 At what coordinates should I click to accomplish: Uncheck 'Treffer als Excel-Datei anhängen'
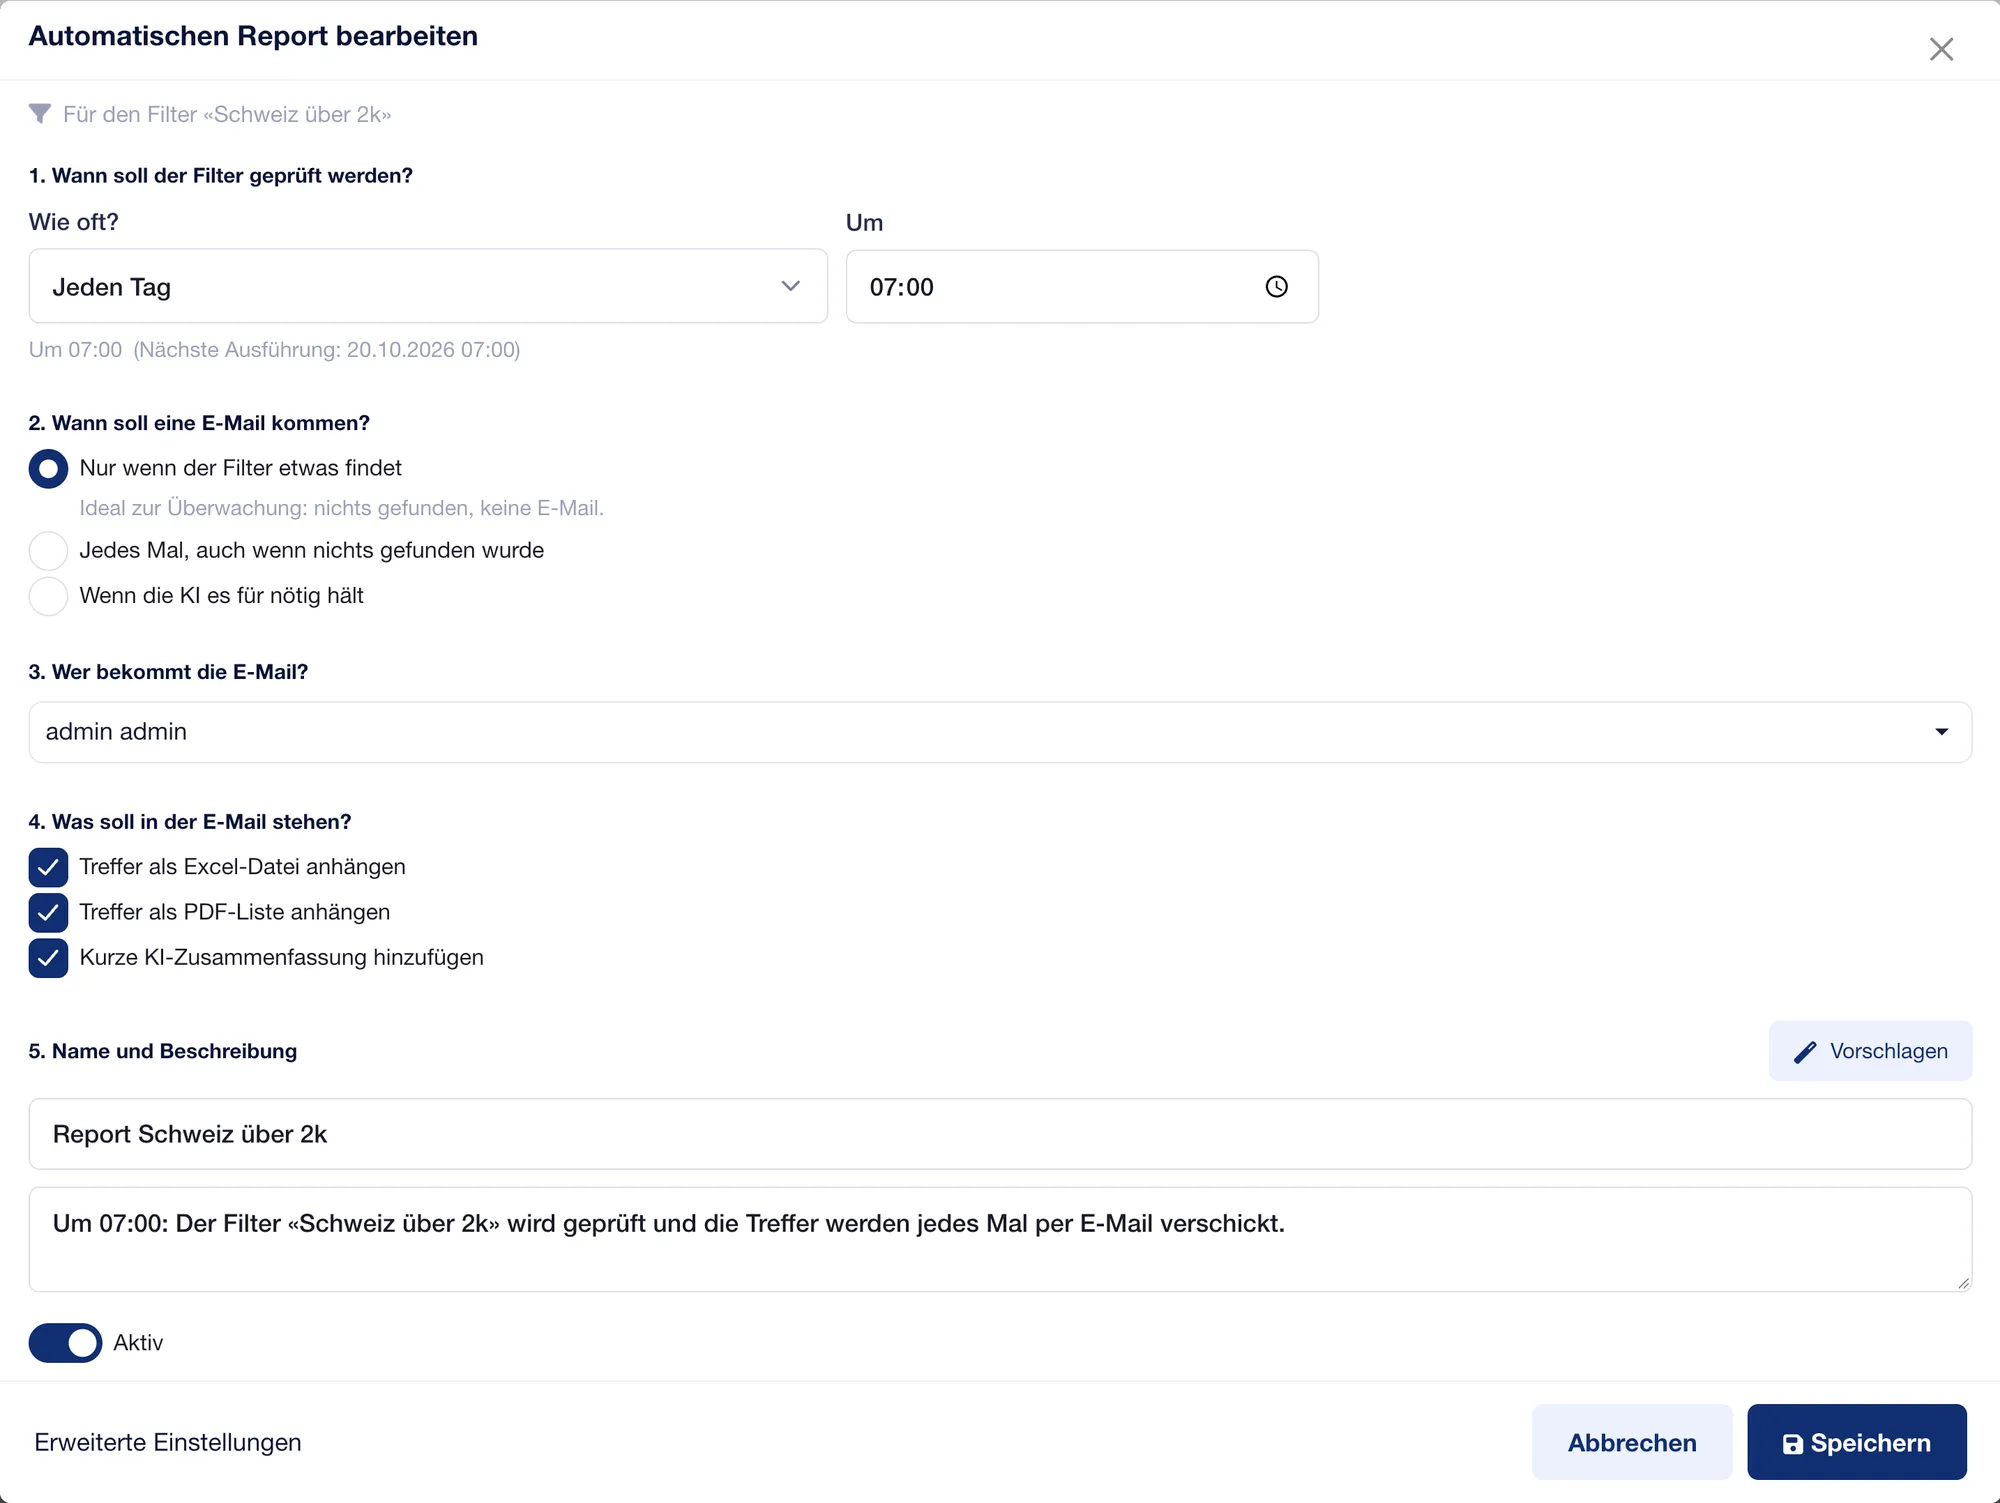(x=48, y=867)
